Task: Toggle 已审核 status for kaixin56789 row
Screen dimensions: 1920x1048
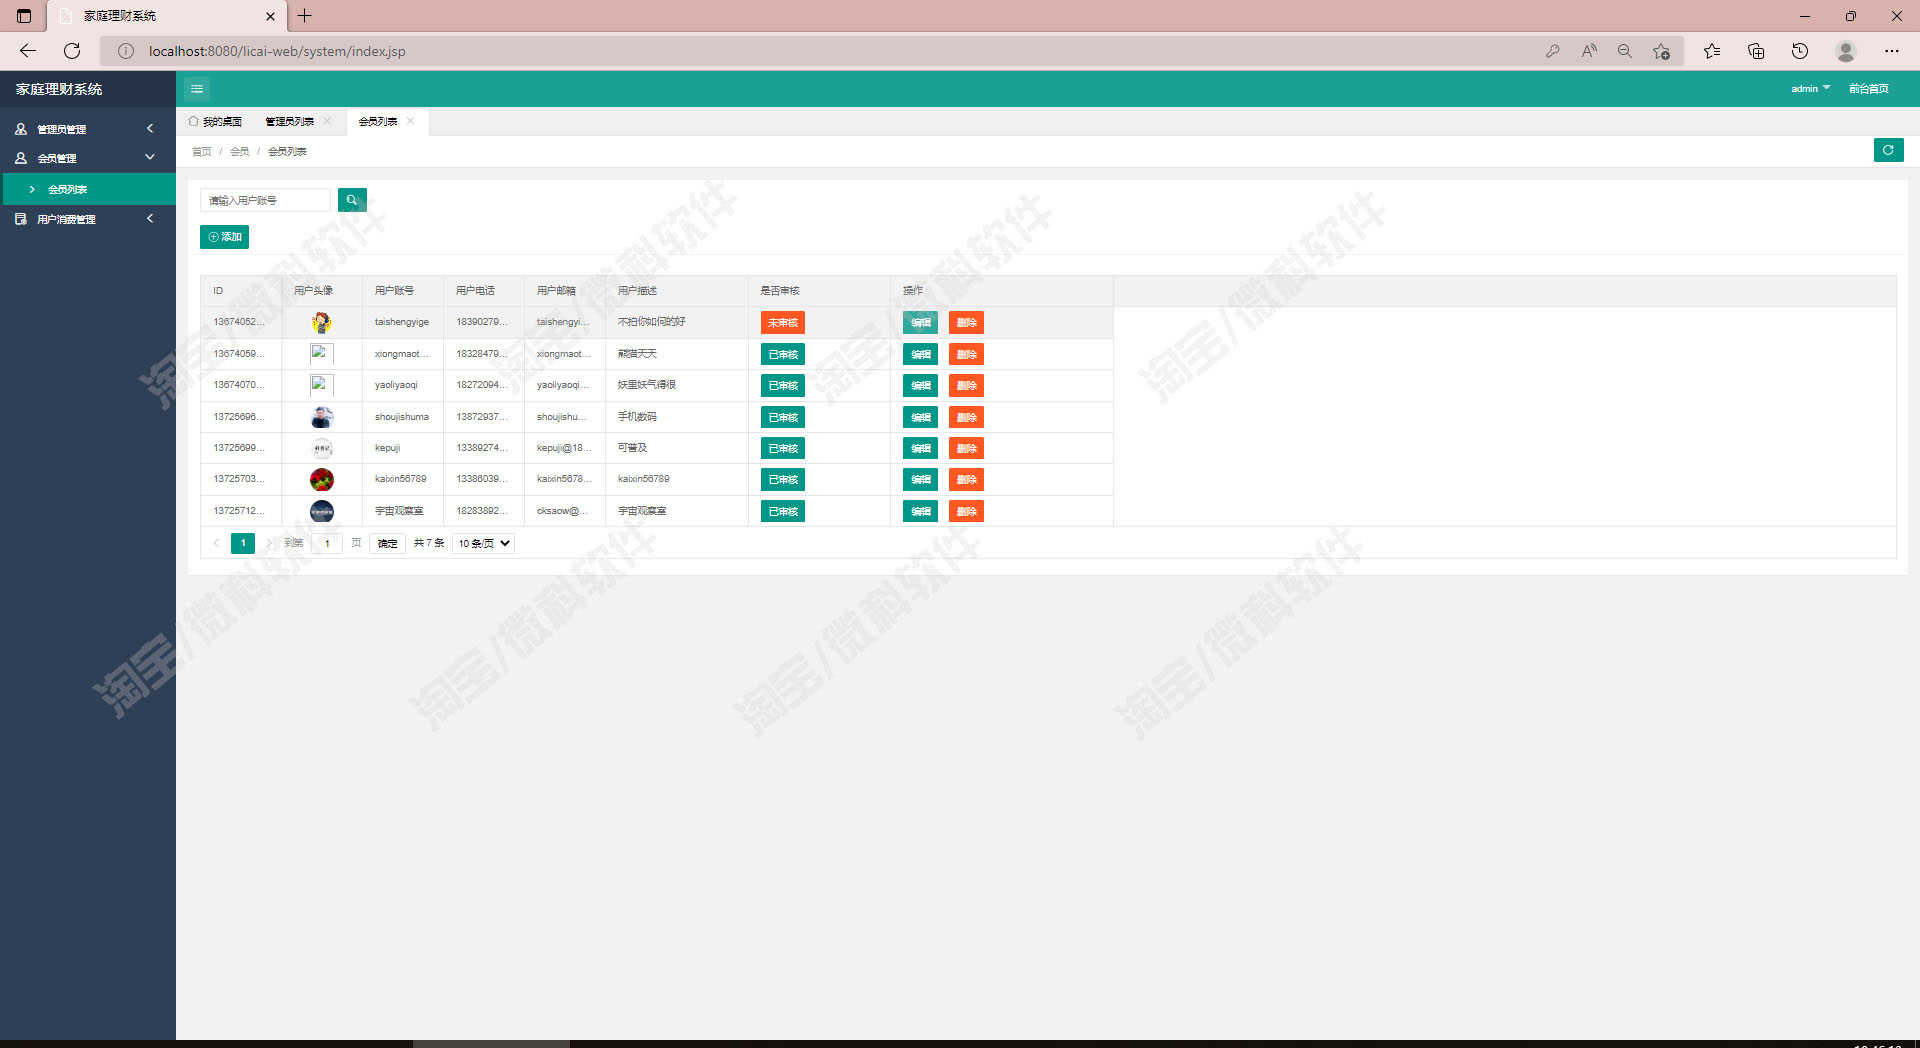Action: click(x=782, y=480)
